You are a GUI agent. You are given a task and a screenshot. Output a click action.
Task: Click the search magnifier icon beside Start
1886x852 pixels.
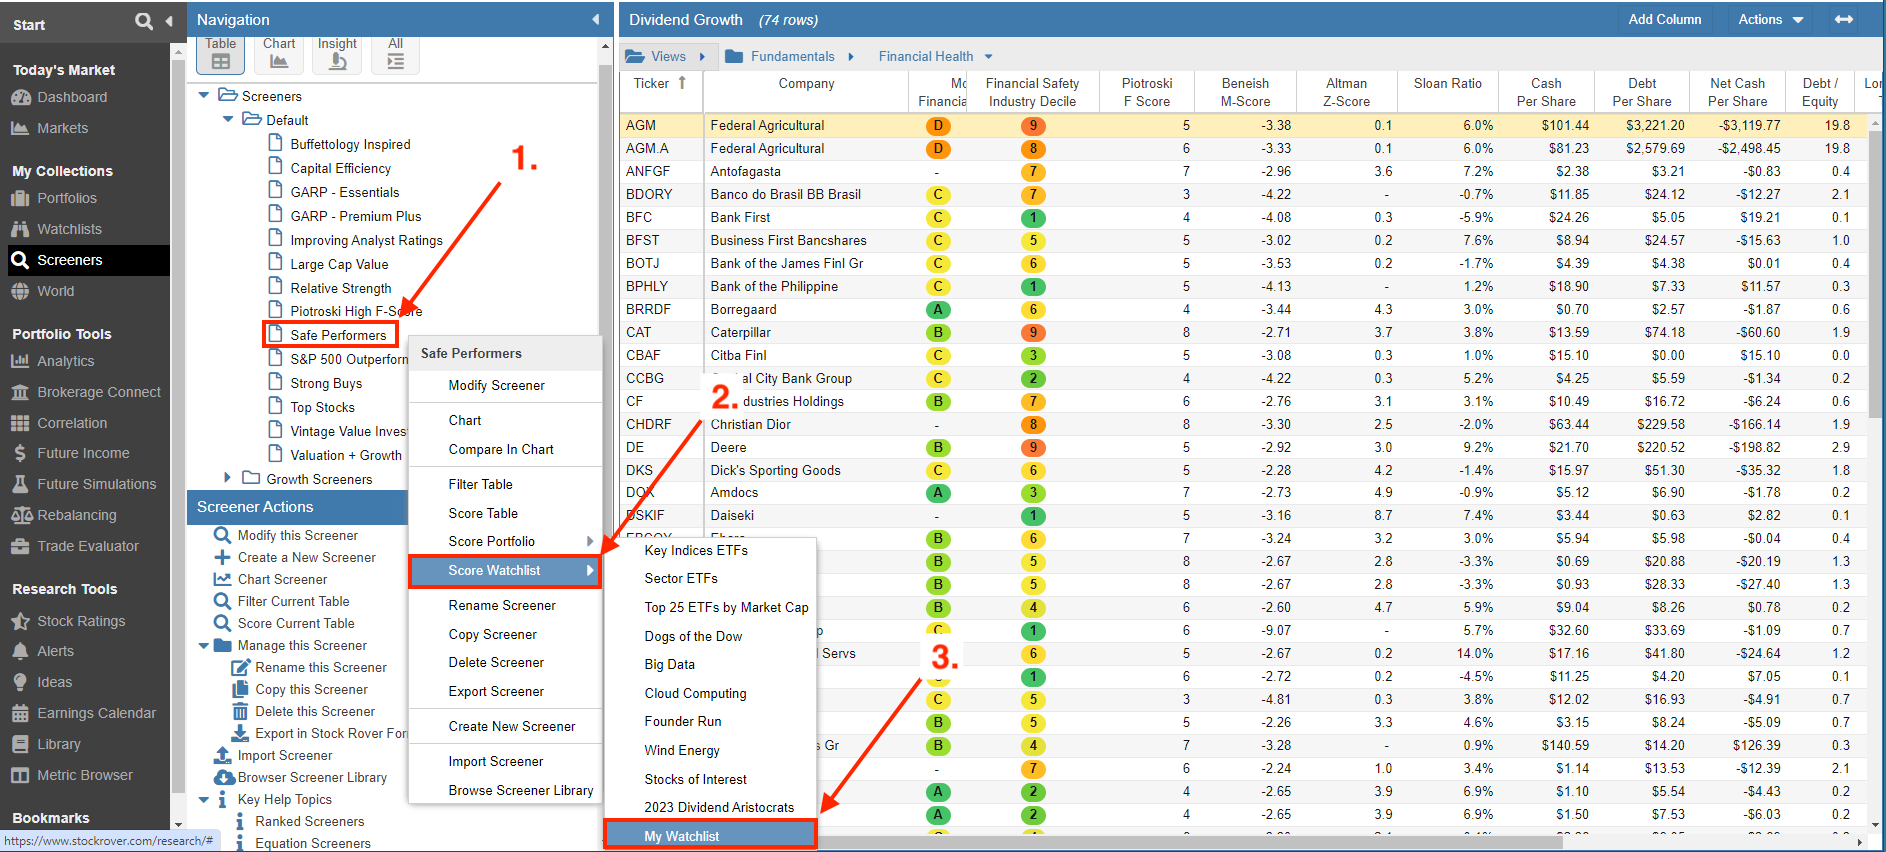[144, 21]
